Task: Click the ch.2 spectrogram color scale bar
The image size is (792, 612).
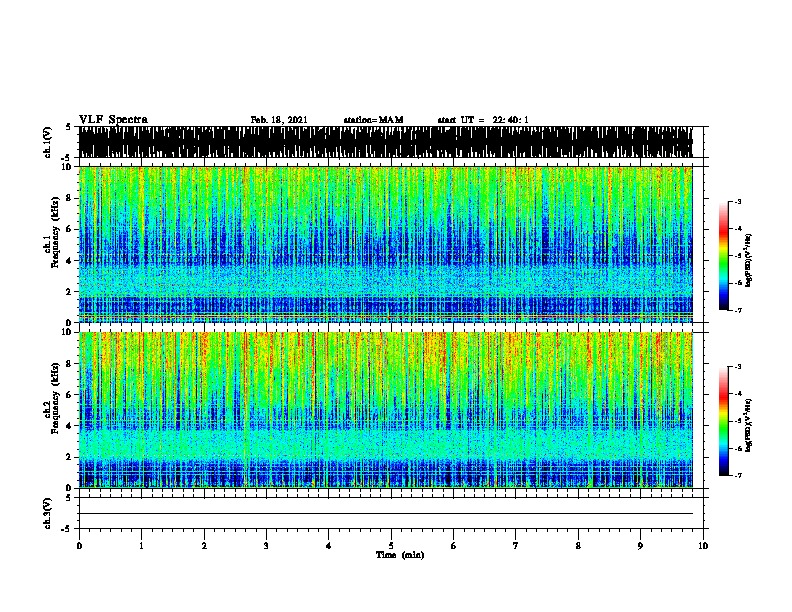Action: 723,421
